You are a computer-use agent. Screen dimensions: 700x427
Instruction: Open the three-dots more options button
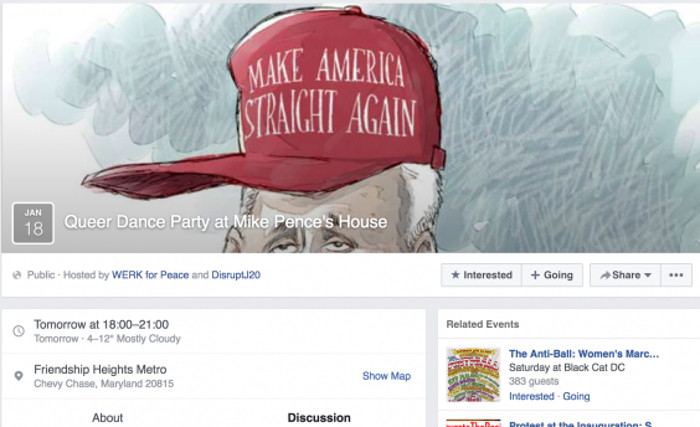point(676,275)
